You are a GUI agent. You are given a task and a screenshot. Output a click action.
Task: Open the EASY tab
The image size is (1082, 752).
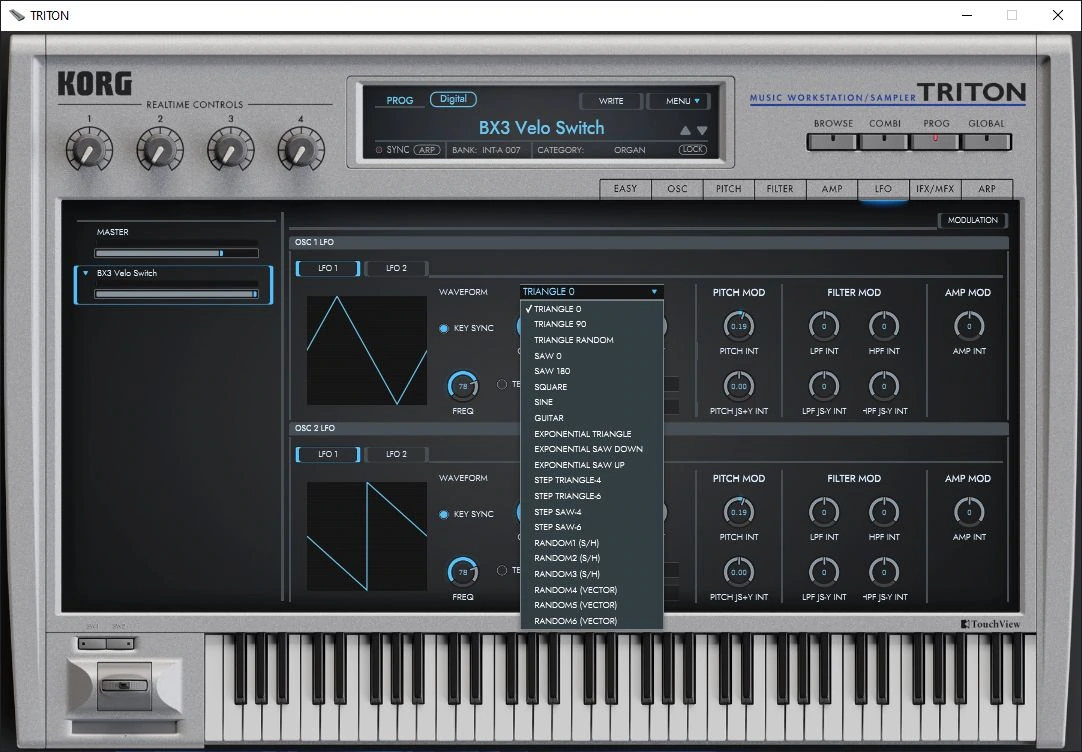(x=625, y=188)
